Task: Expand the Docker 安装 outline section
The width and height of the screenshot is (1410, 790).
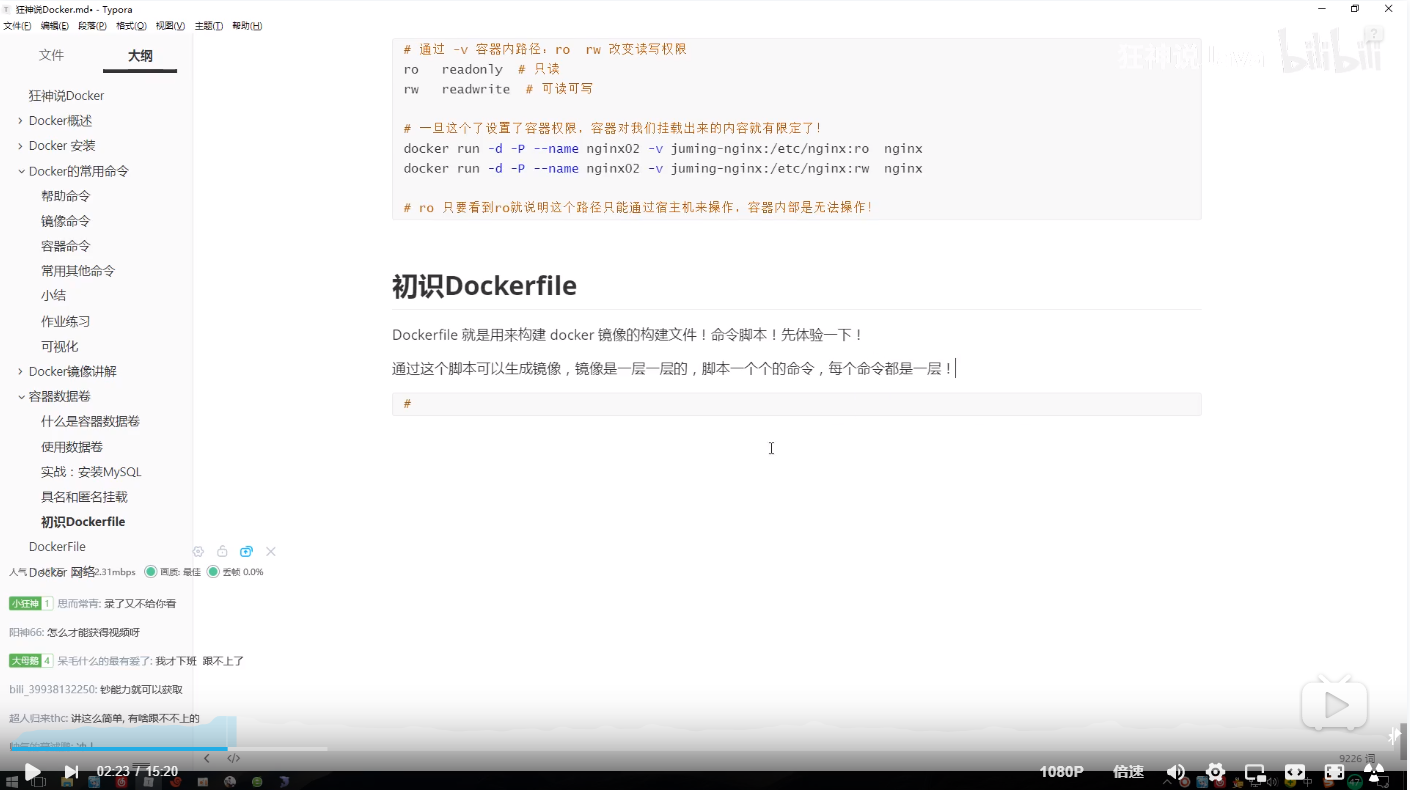Action: click(x=21, y=146)
